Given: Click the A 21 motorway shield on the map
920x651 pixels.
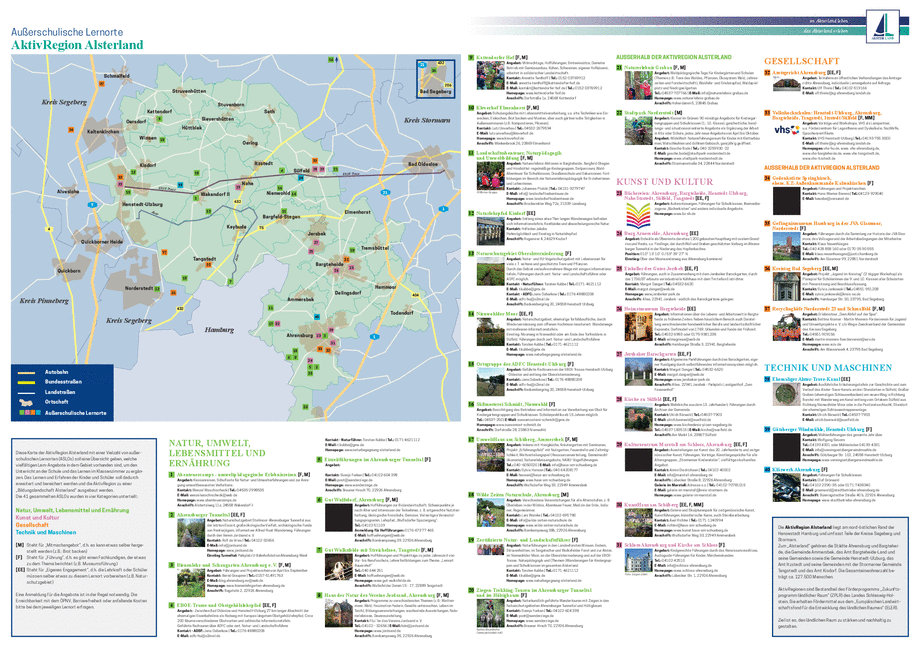Looking at the screenshot, I should click(385, 192).
